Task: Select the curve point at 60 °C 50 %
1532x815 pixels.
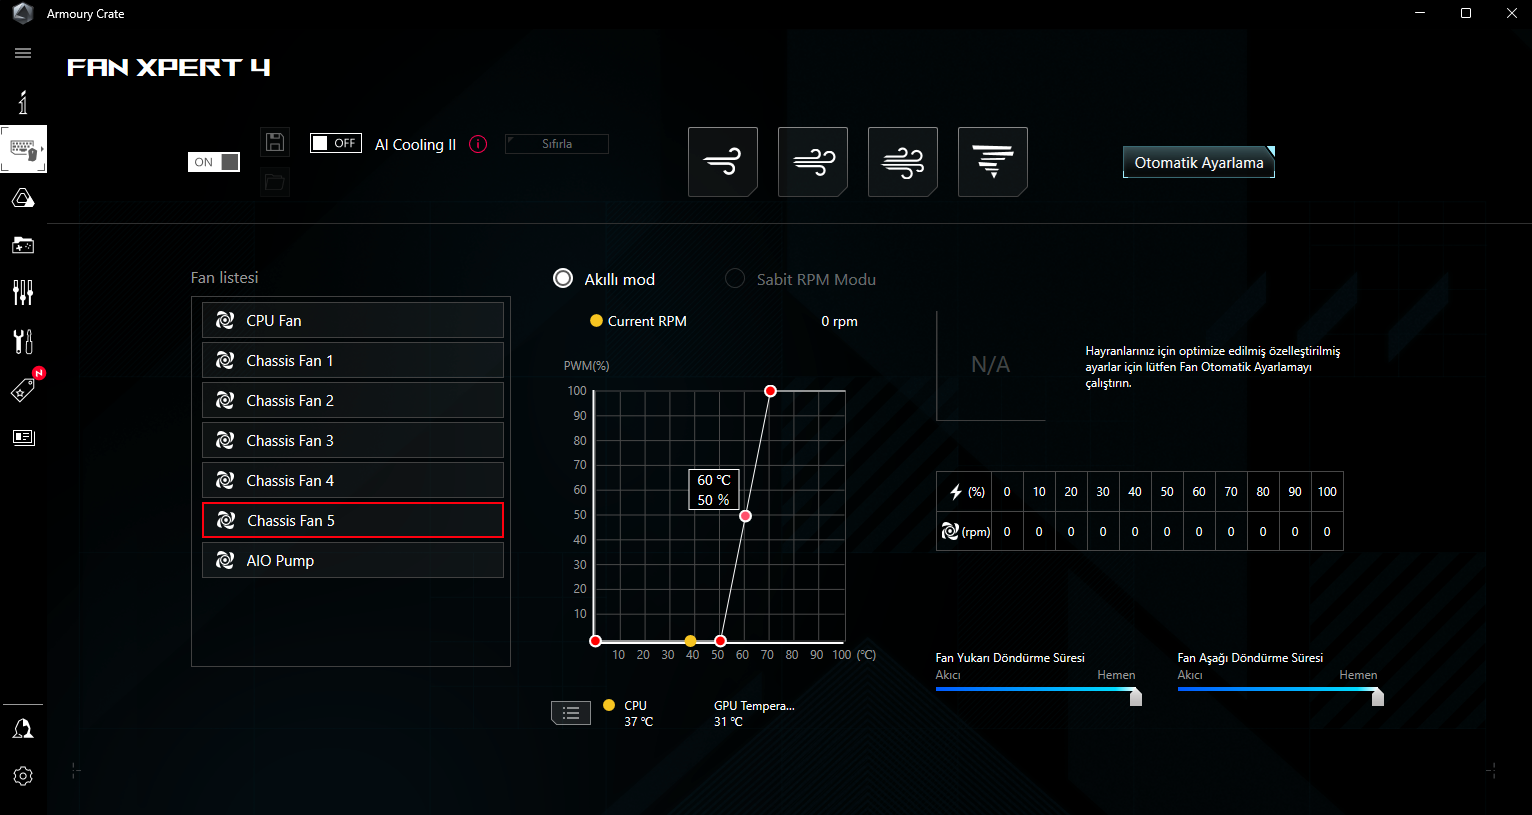Action: coord(745,516)
